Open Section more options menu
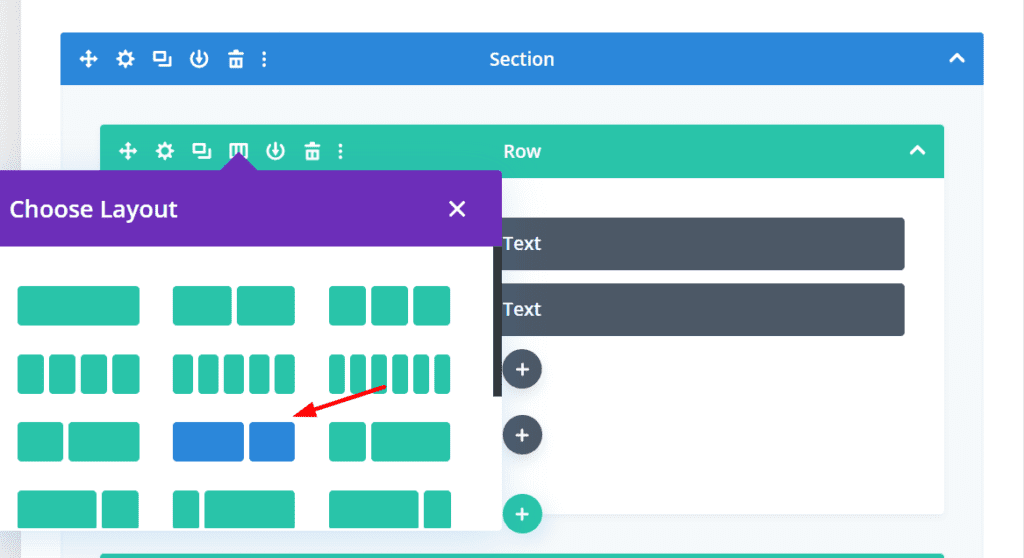 pyautogui.click(x=264, y=59)
